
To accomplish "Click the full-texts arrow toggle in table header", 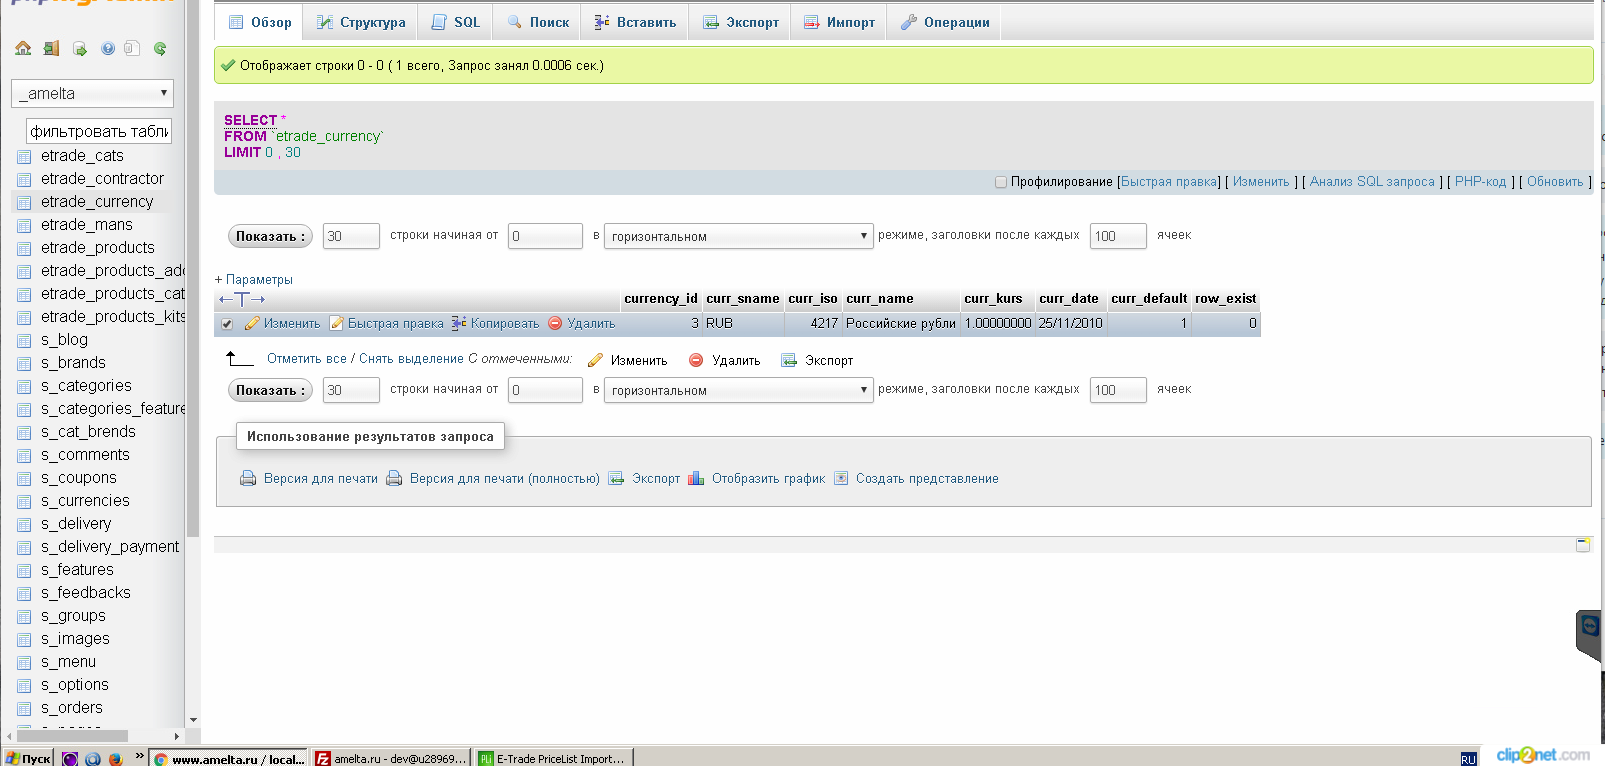I will (242, 299).
